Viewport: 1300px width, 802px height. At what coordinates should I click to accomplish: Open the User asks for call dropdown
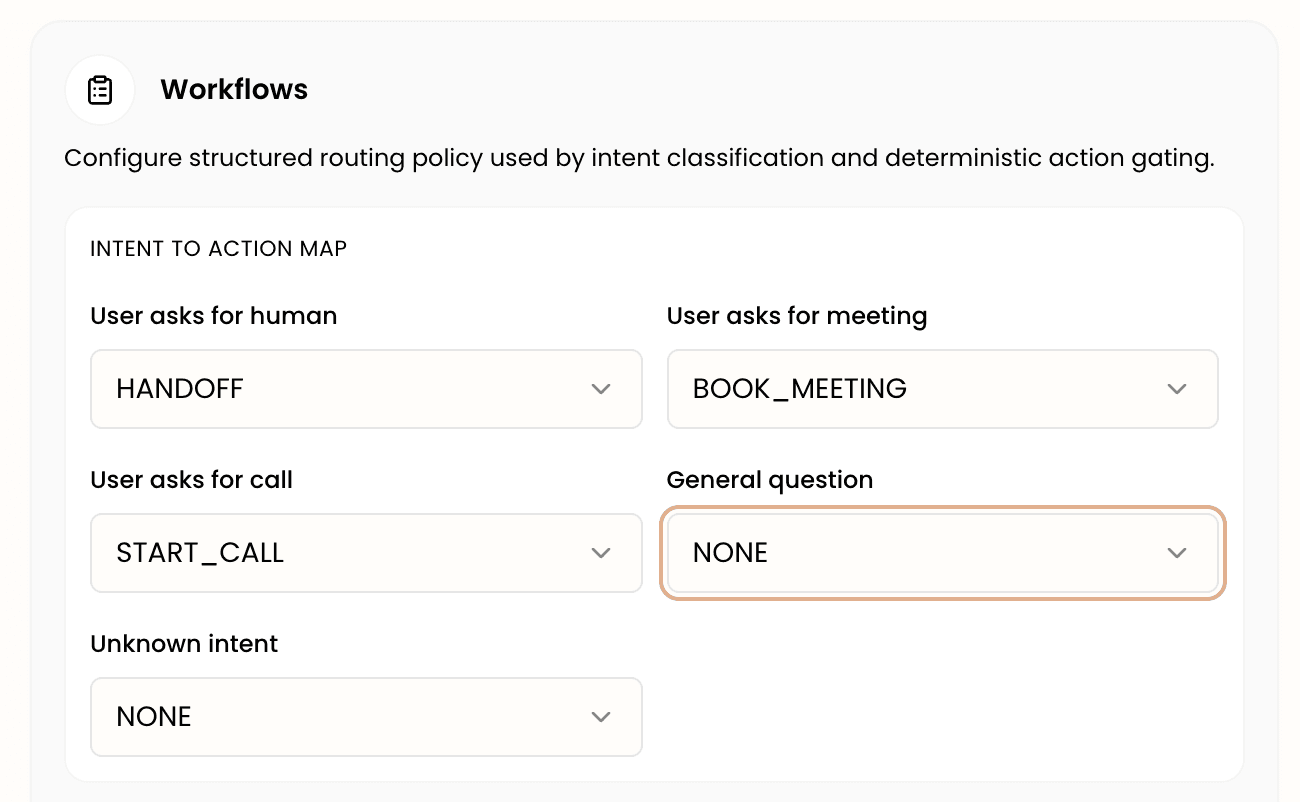[366, 553]
